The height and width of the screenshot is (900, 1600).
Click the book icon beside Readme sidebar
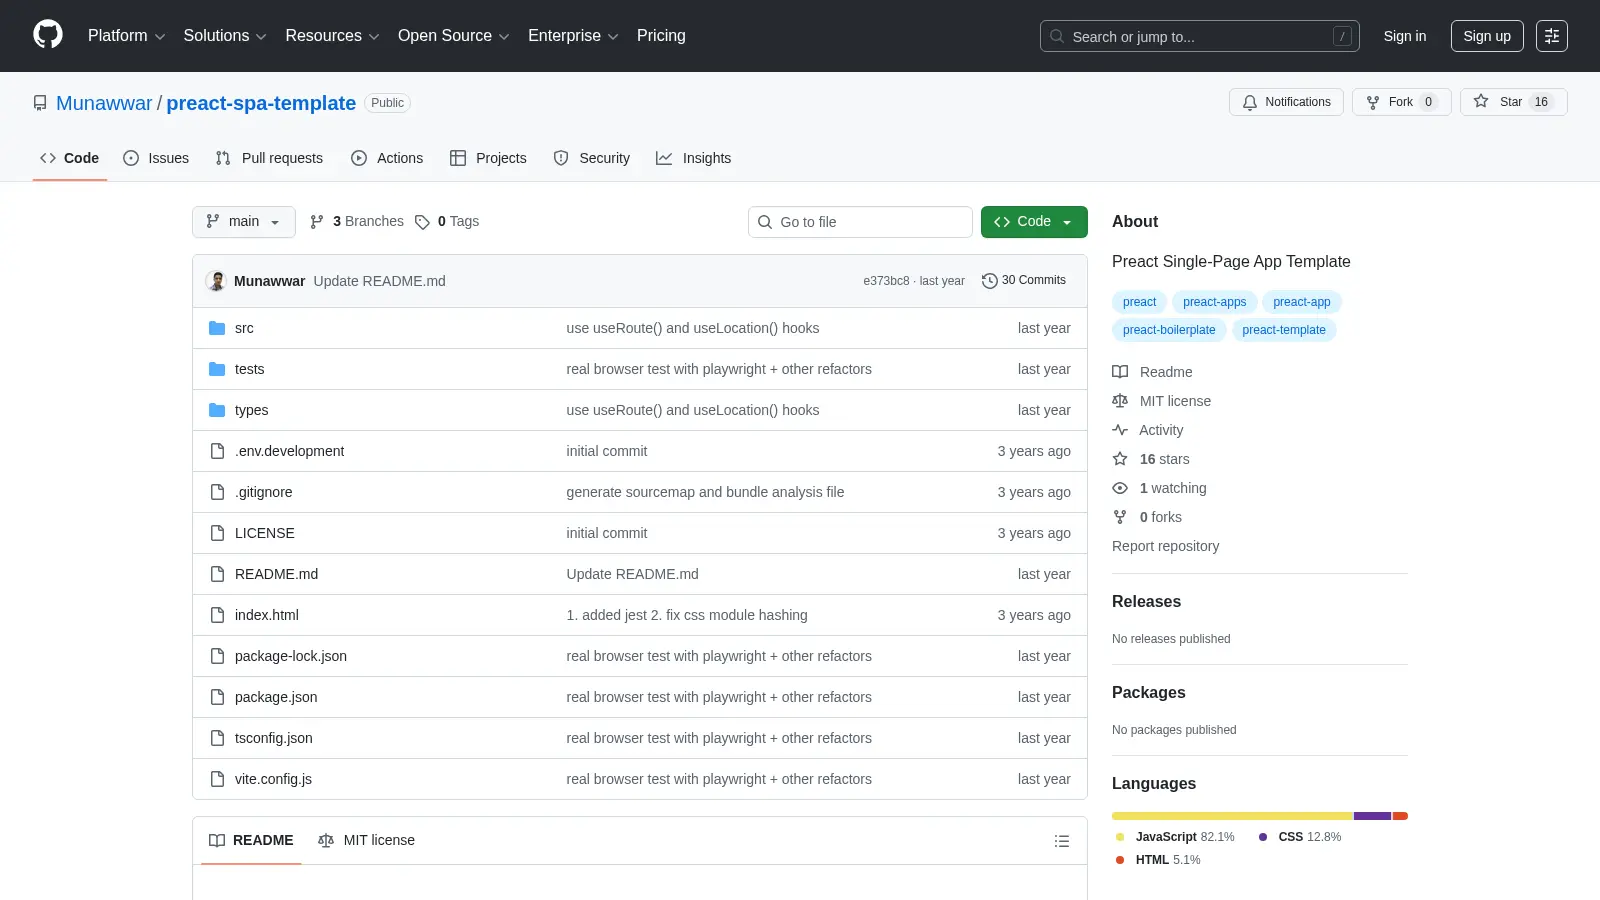[1120, 372]
